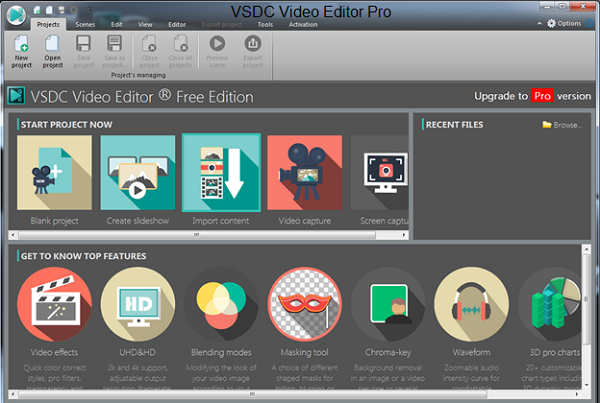Click the features bottom scrollbar left arrow
The width and height of the screenshot is (600, 403).
click(x=13, y=394)
